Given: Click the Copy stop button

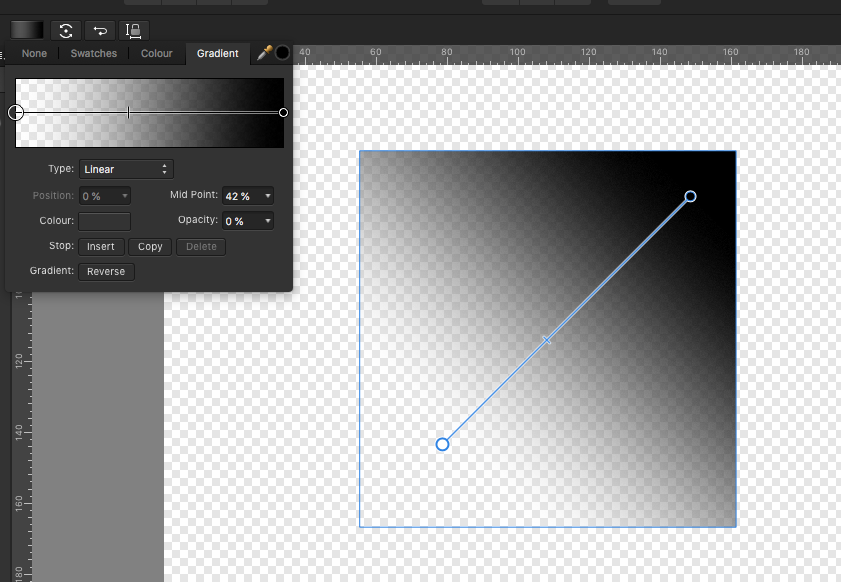Looking at the screenshot, I should (x=150, y=246).
